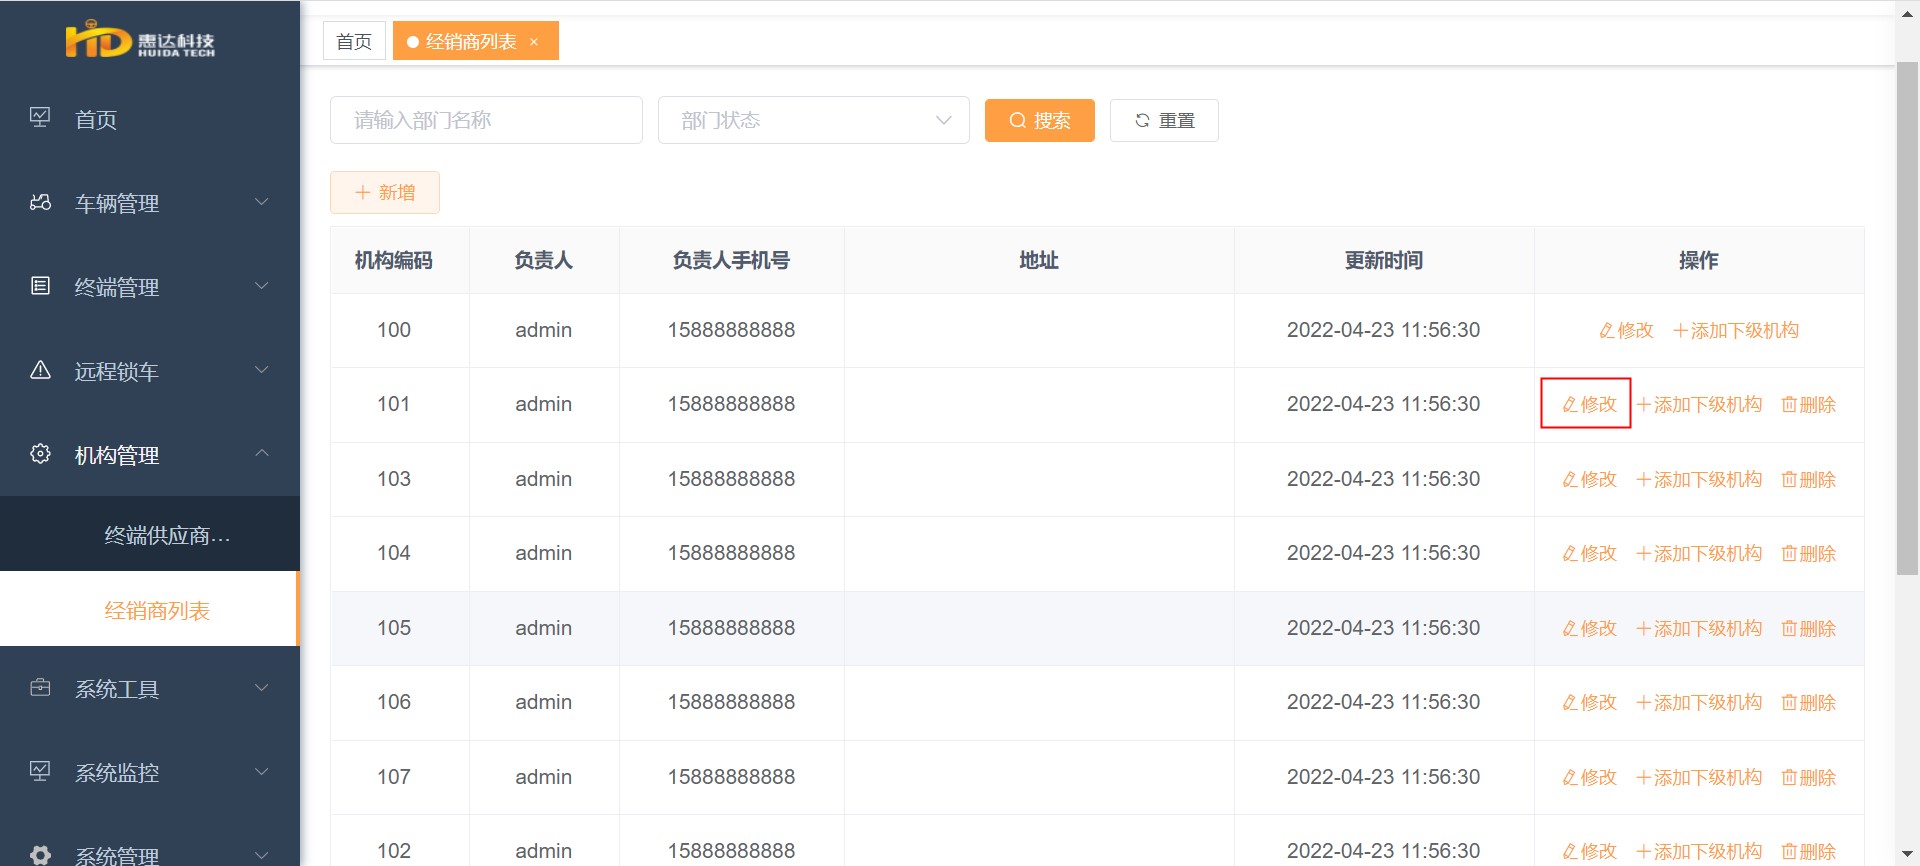Click the 负责人手机号 column header
Screen dimensions: 1920x866
point(731,260)
